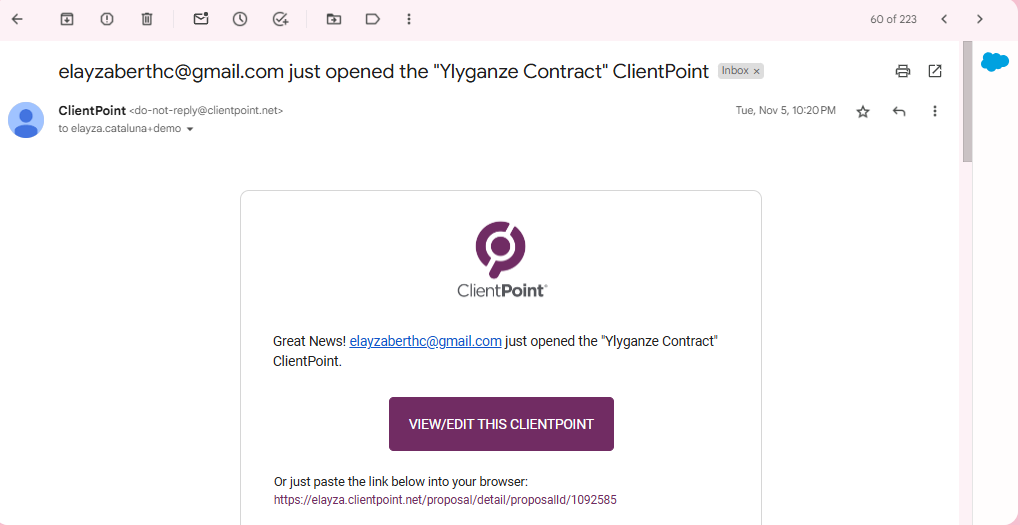The width and height of the screenshot is (1020, 525).
Task: Open the Move to folder icon
Action: 334,20
